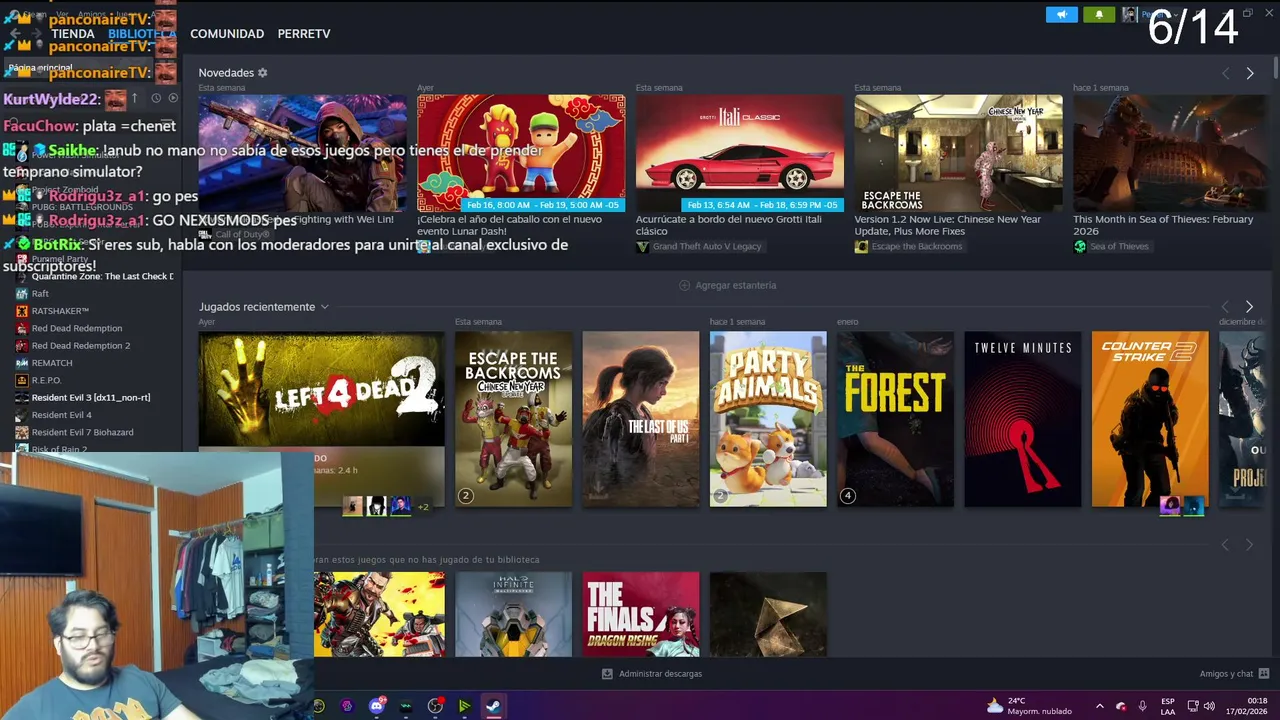Image resolution: width=1280 pixels, height=720 pixels.
Task: Open OBS Studio from the taskbar
Action: click(x=435, y=706)
